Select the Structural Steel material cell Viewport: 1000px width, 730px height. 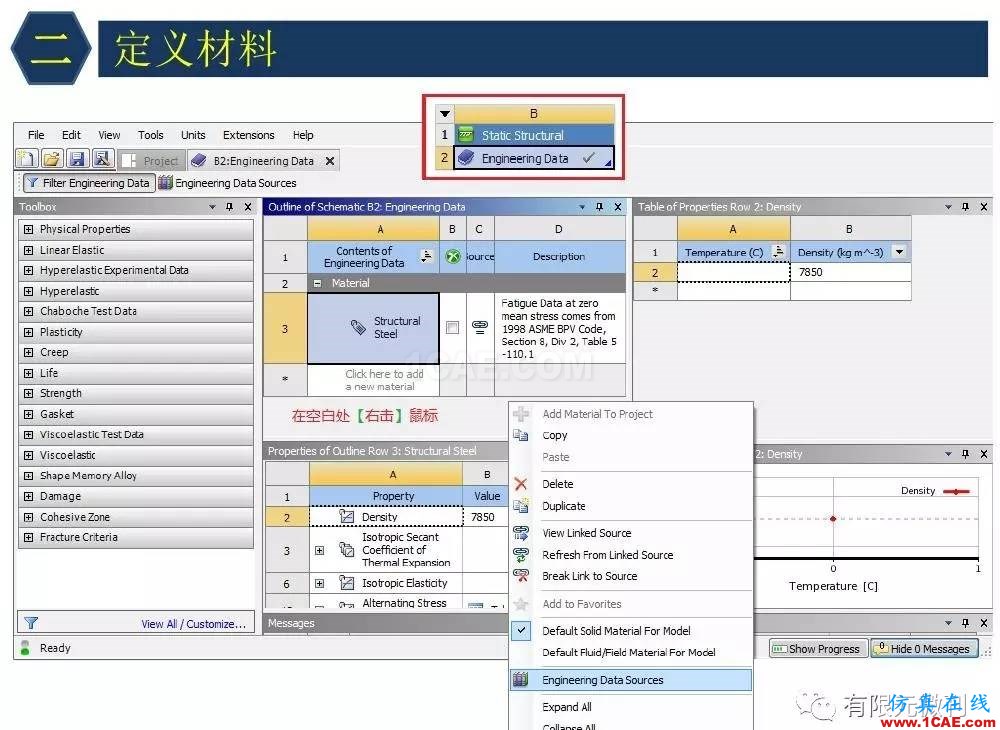pos(374,328)
